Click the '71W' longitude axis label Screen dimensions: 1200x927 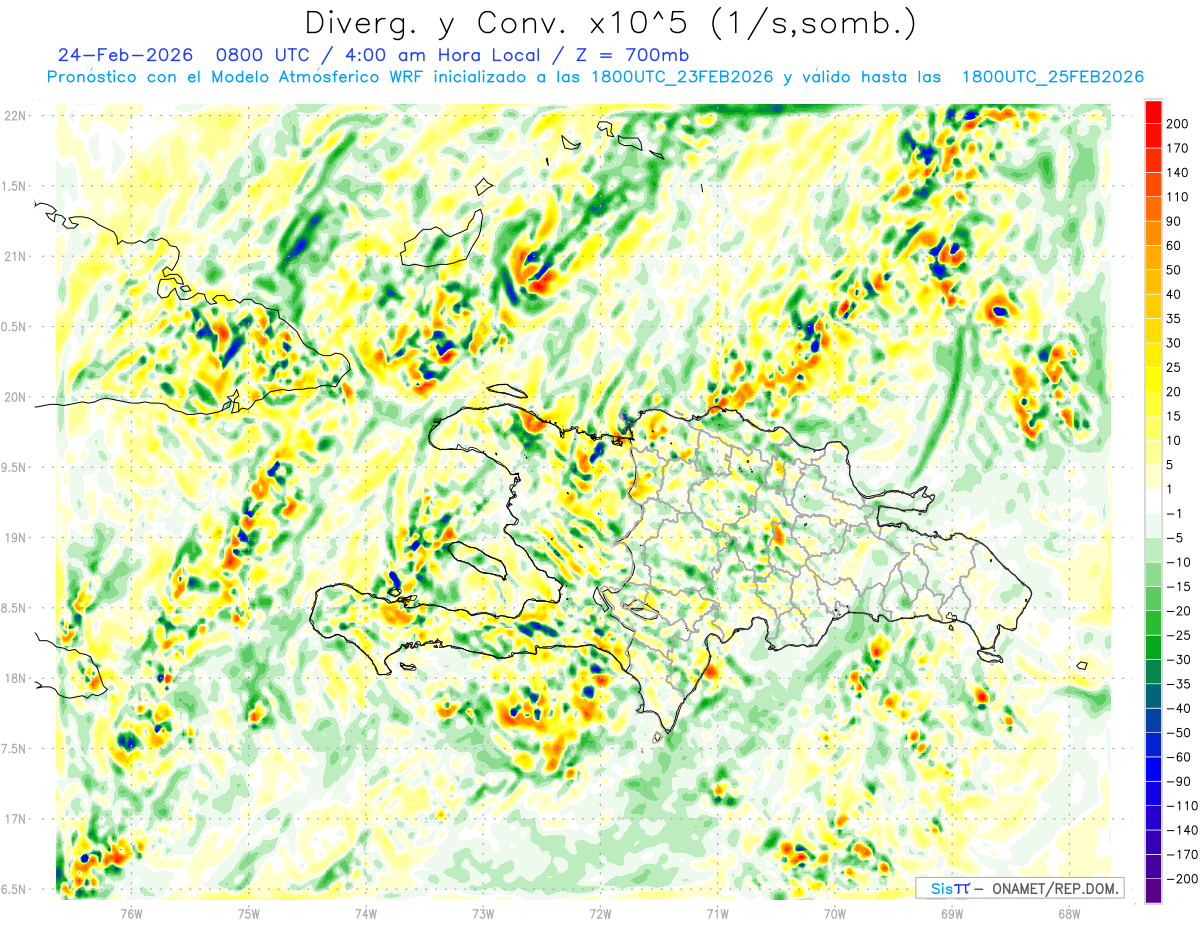point(717,913)
